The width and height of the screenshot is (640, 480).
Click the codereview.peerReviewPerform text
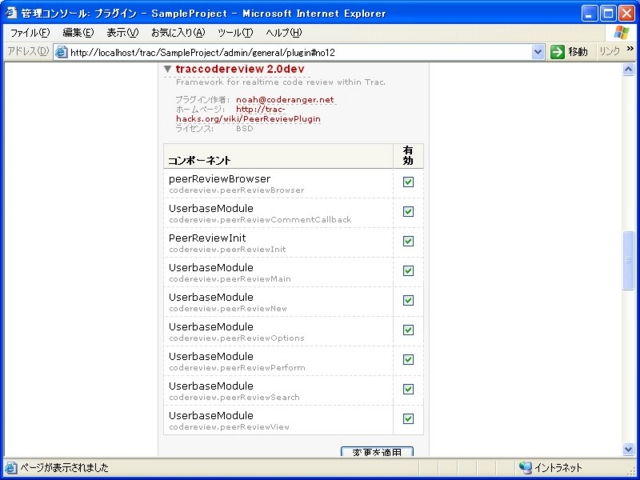point(237,368)
